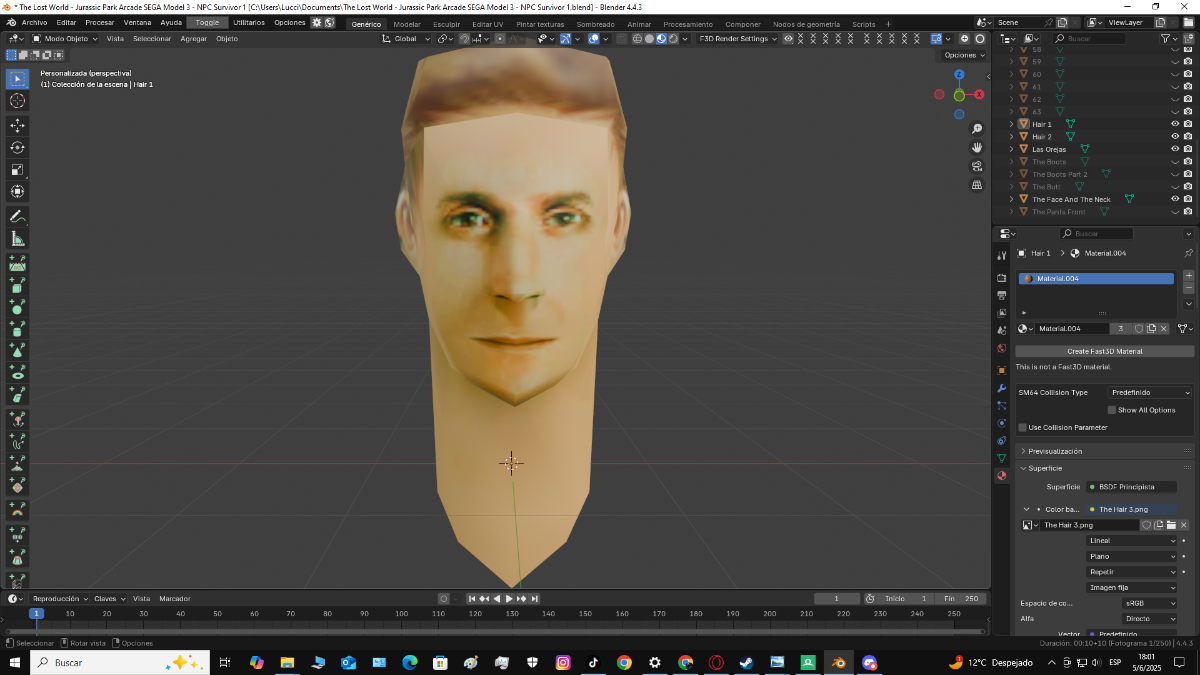The image size is (1200, 675).
Task: Select the Rotate tool
Action: tap(17, 147)
